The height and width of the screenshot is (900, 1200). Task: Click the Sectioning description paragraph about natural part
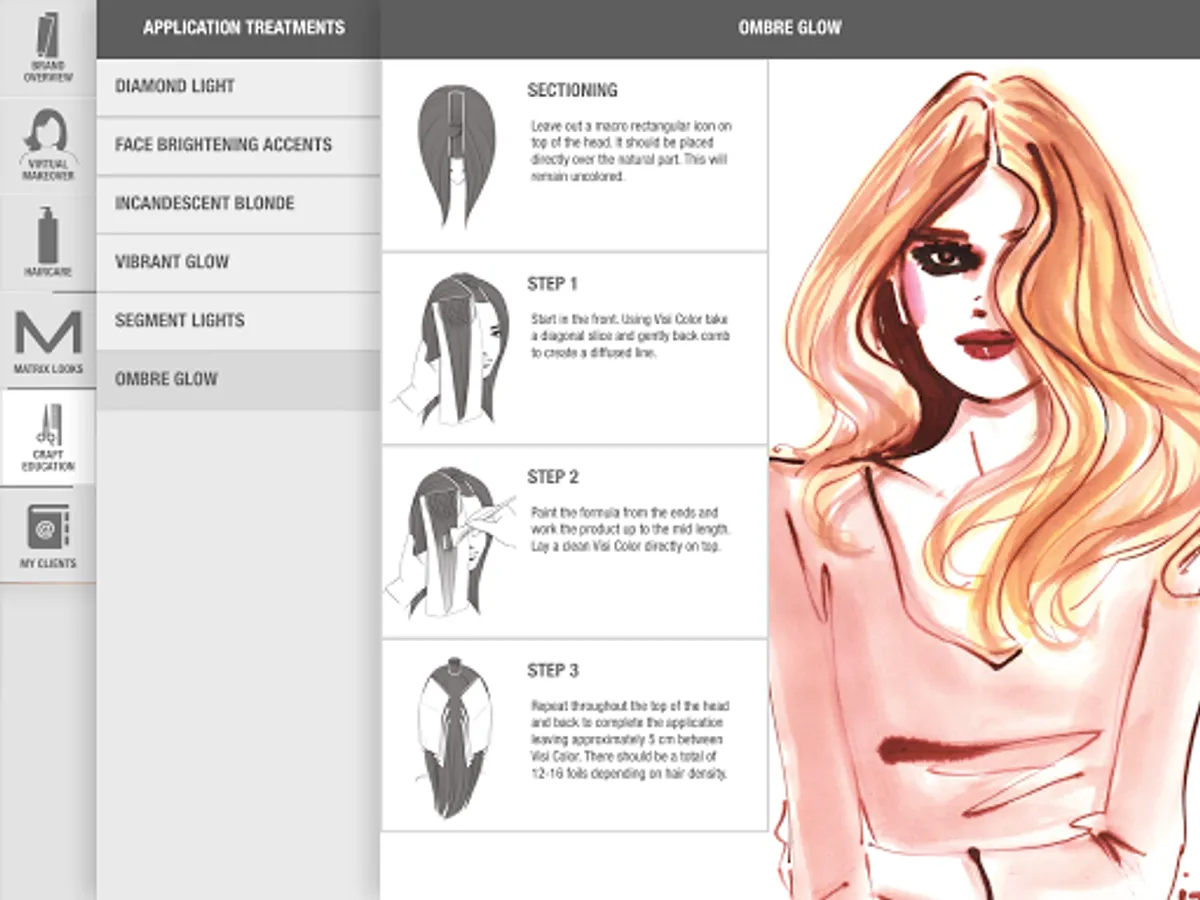632,151
